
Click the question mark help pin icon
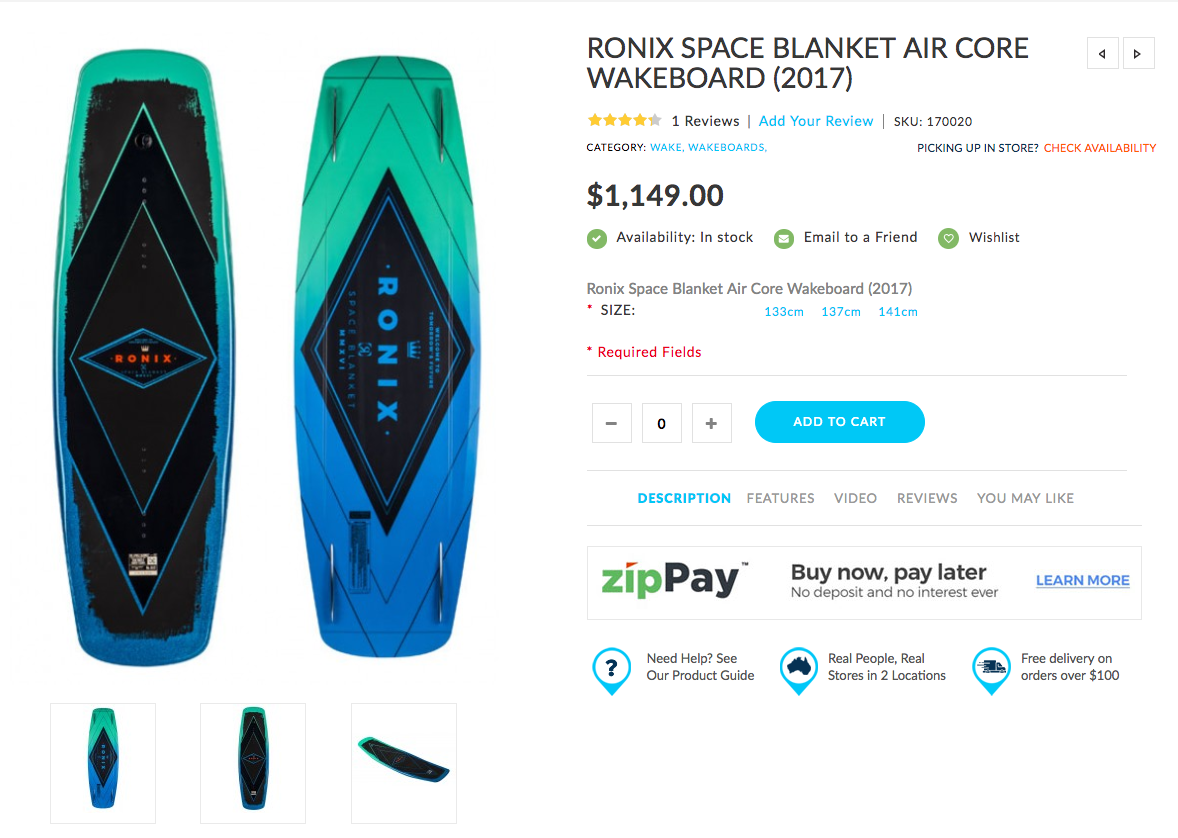click(x=612, y=670)
